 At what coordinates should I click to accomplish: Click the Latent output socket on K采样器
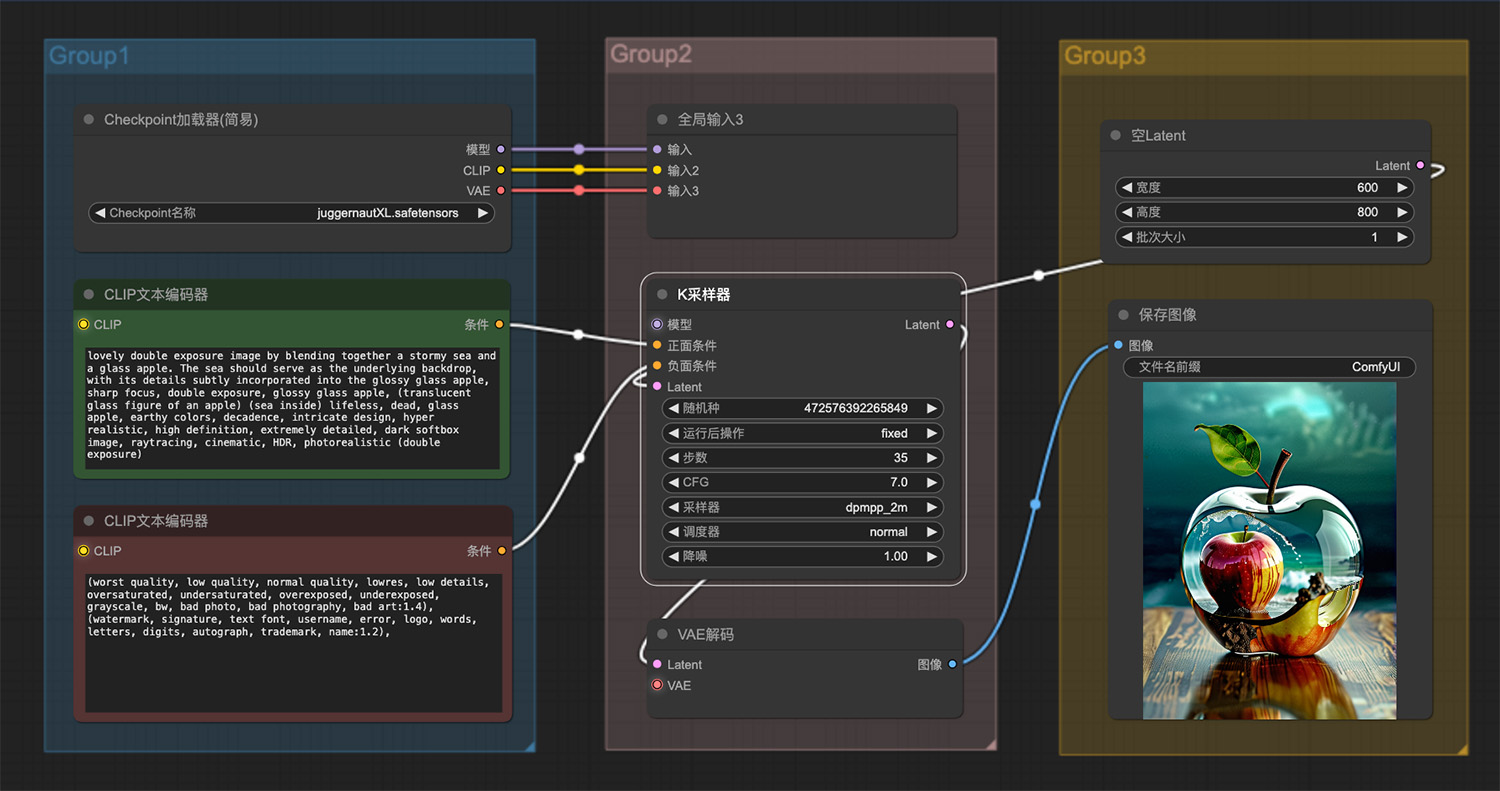click(950, 324)
